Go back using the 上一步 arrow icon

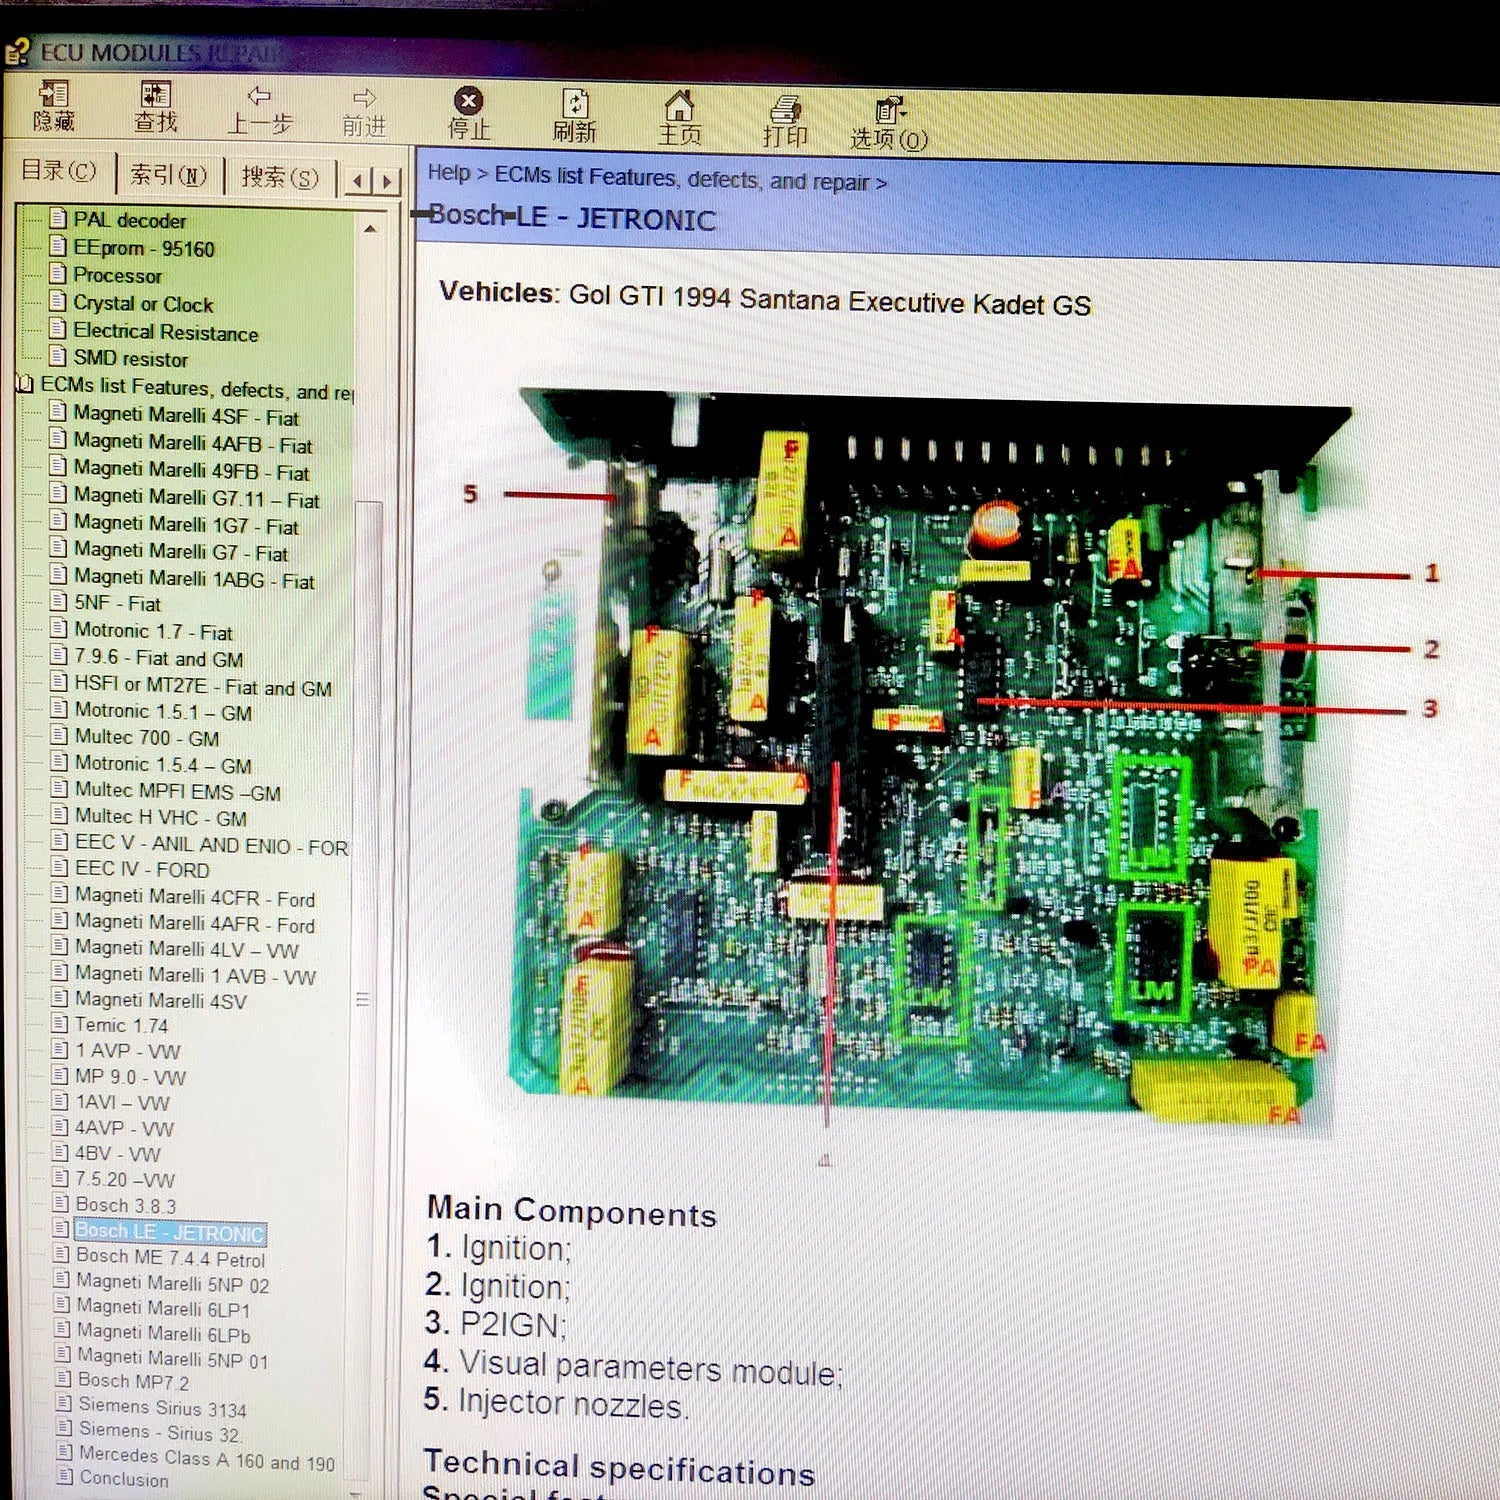[x=262, y=105]
